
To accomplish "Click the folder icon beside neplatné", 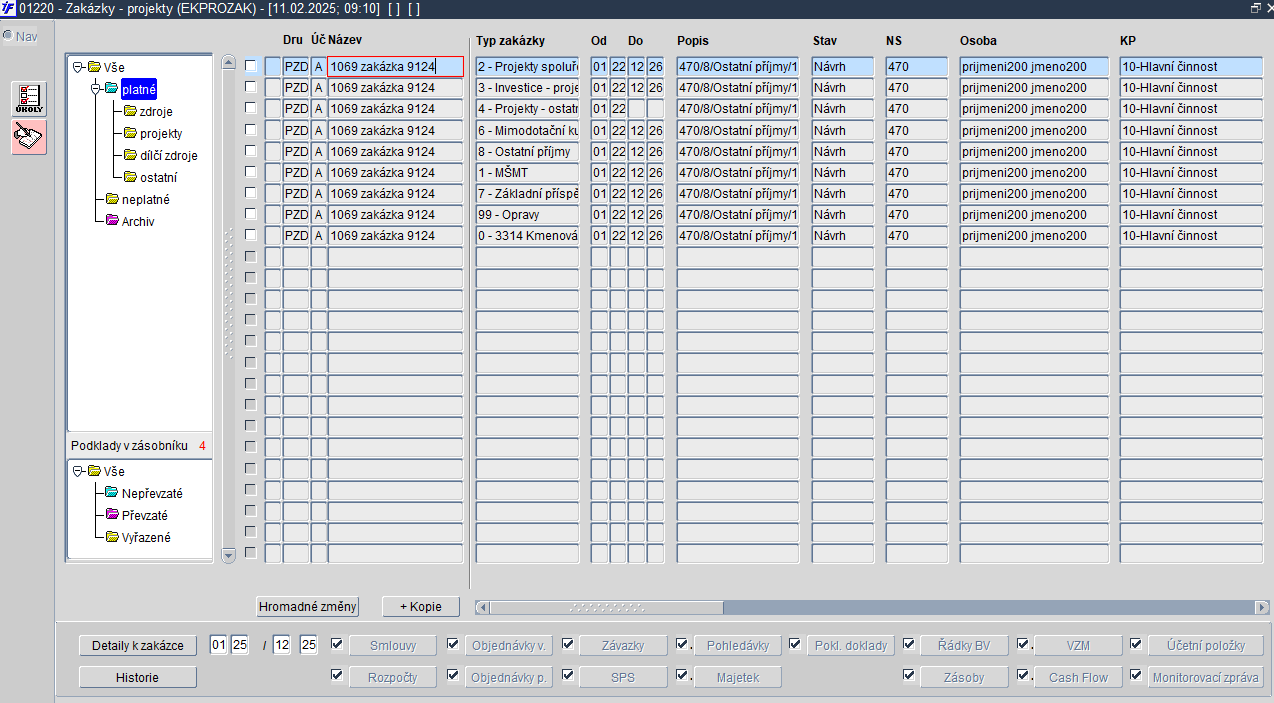I will point(112,199).
